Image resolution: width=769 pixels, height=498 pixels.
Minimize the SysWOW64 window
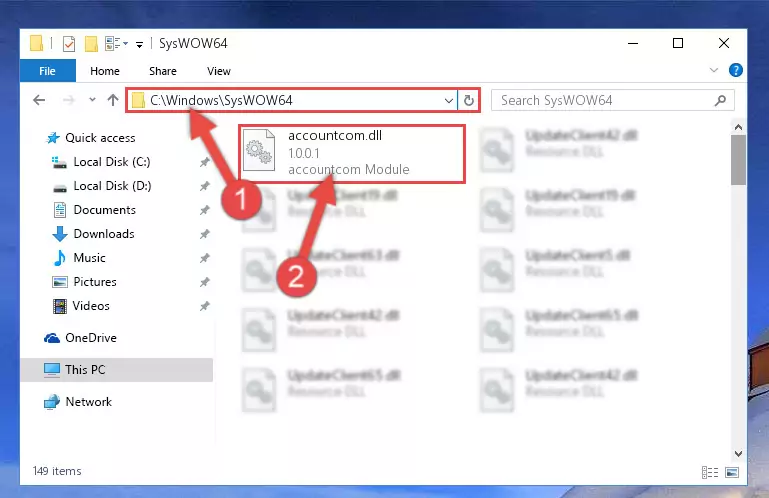coord(633,43)
